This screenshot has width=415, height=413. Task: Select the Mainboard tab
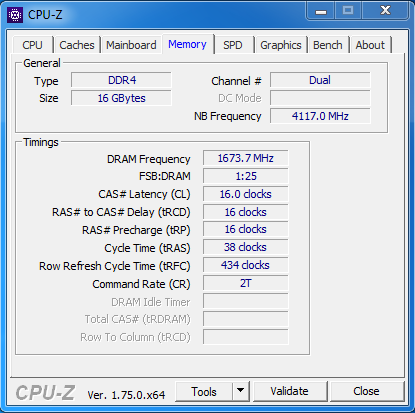[131, 45]
